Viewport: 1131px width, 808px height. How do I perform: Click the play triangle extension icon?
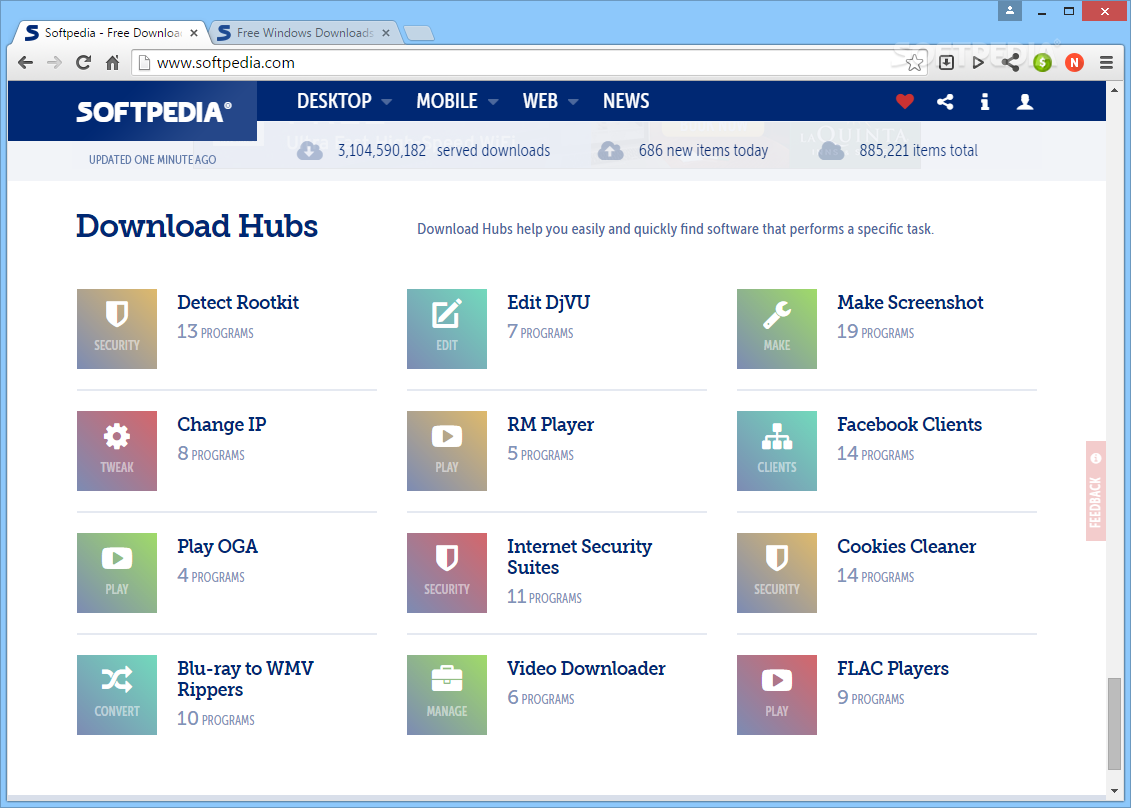click(978, 63)
